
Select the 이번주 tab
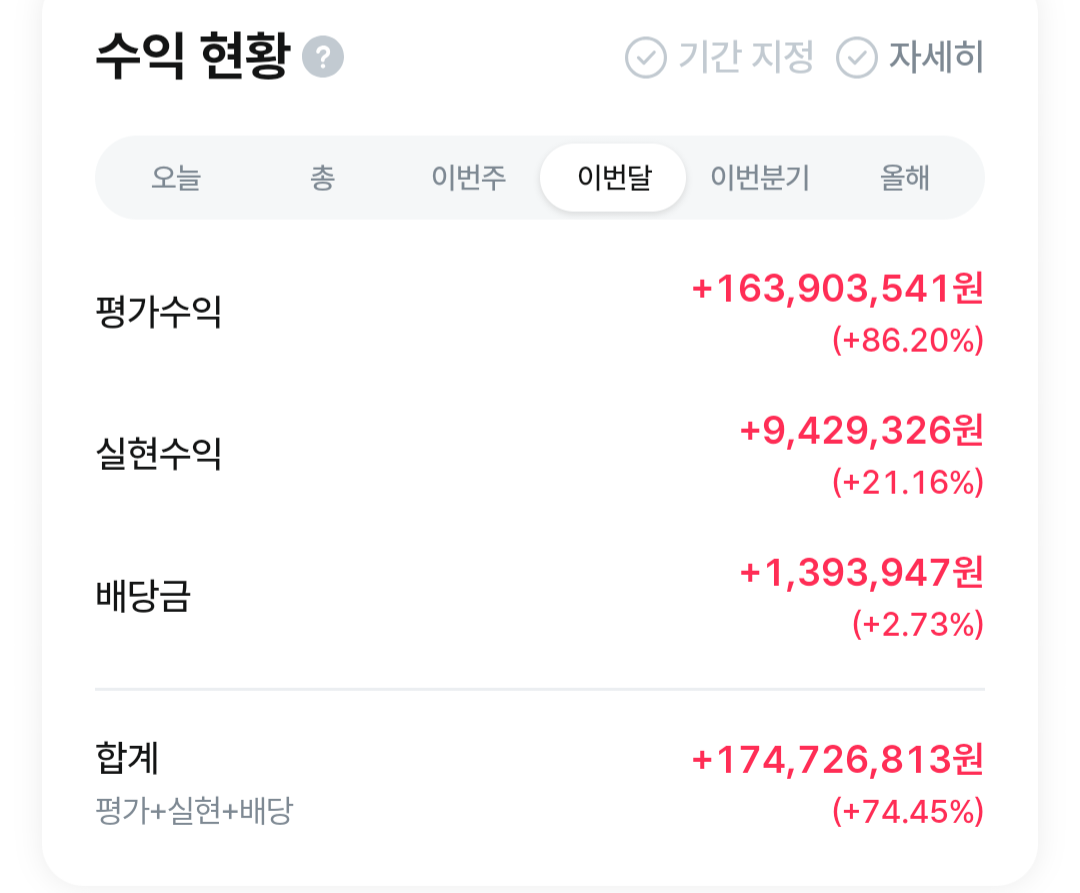pos(468,178)
